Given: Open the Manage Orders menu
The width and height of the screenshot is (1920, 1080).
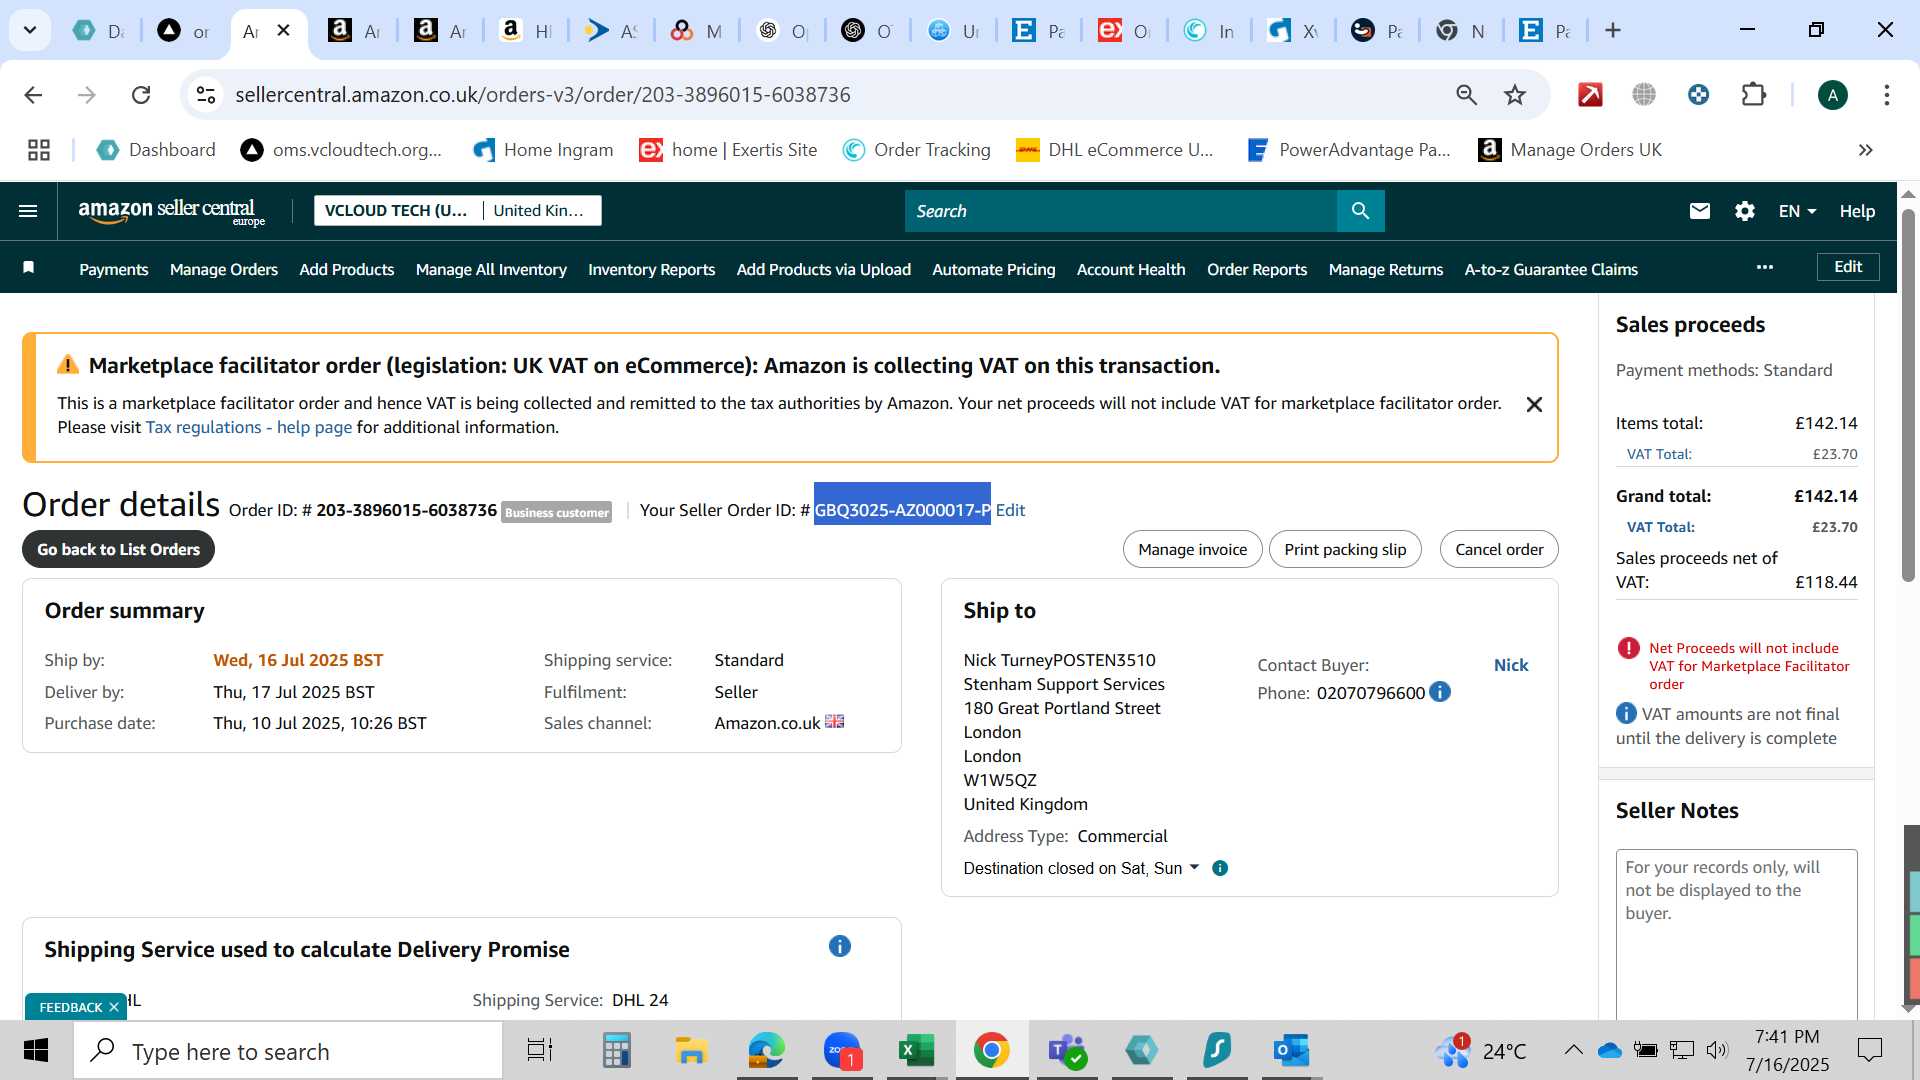Looking at the screenshot, I should 224,269.
